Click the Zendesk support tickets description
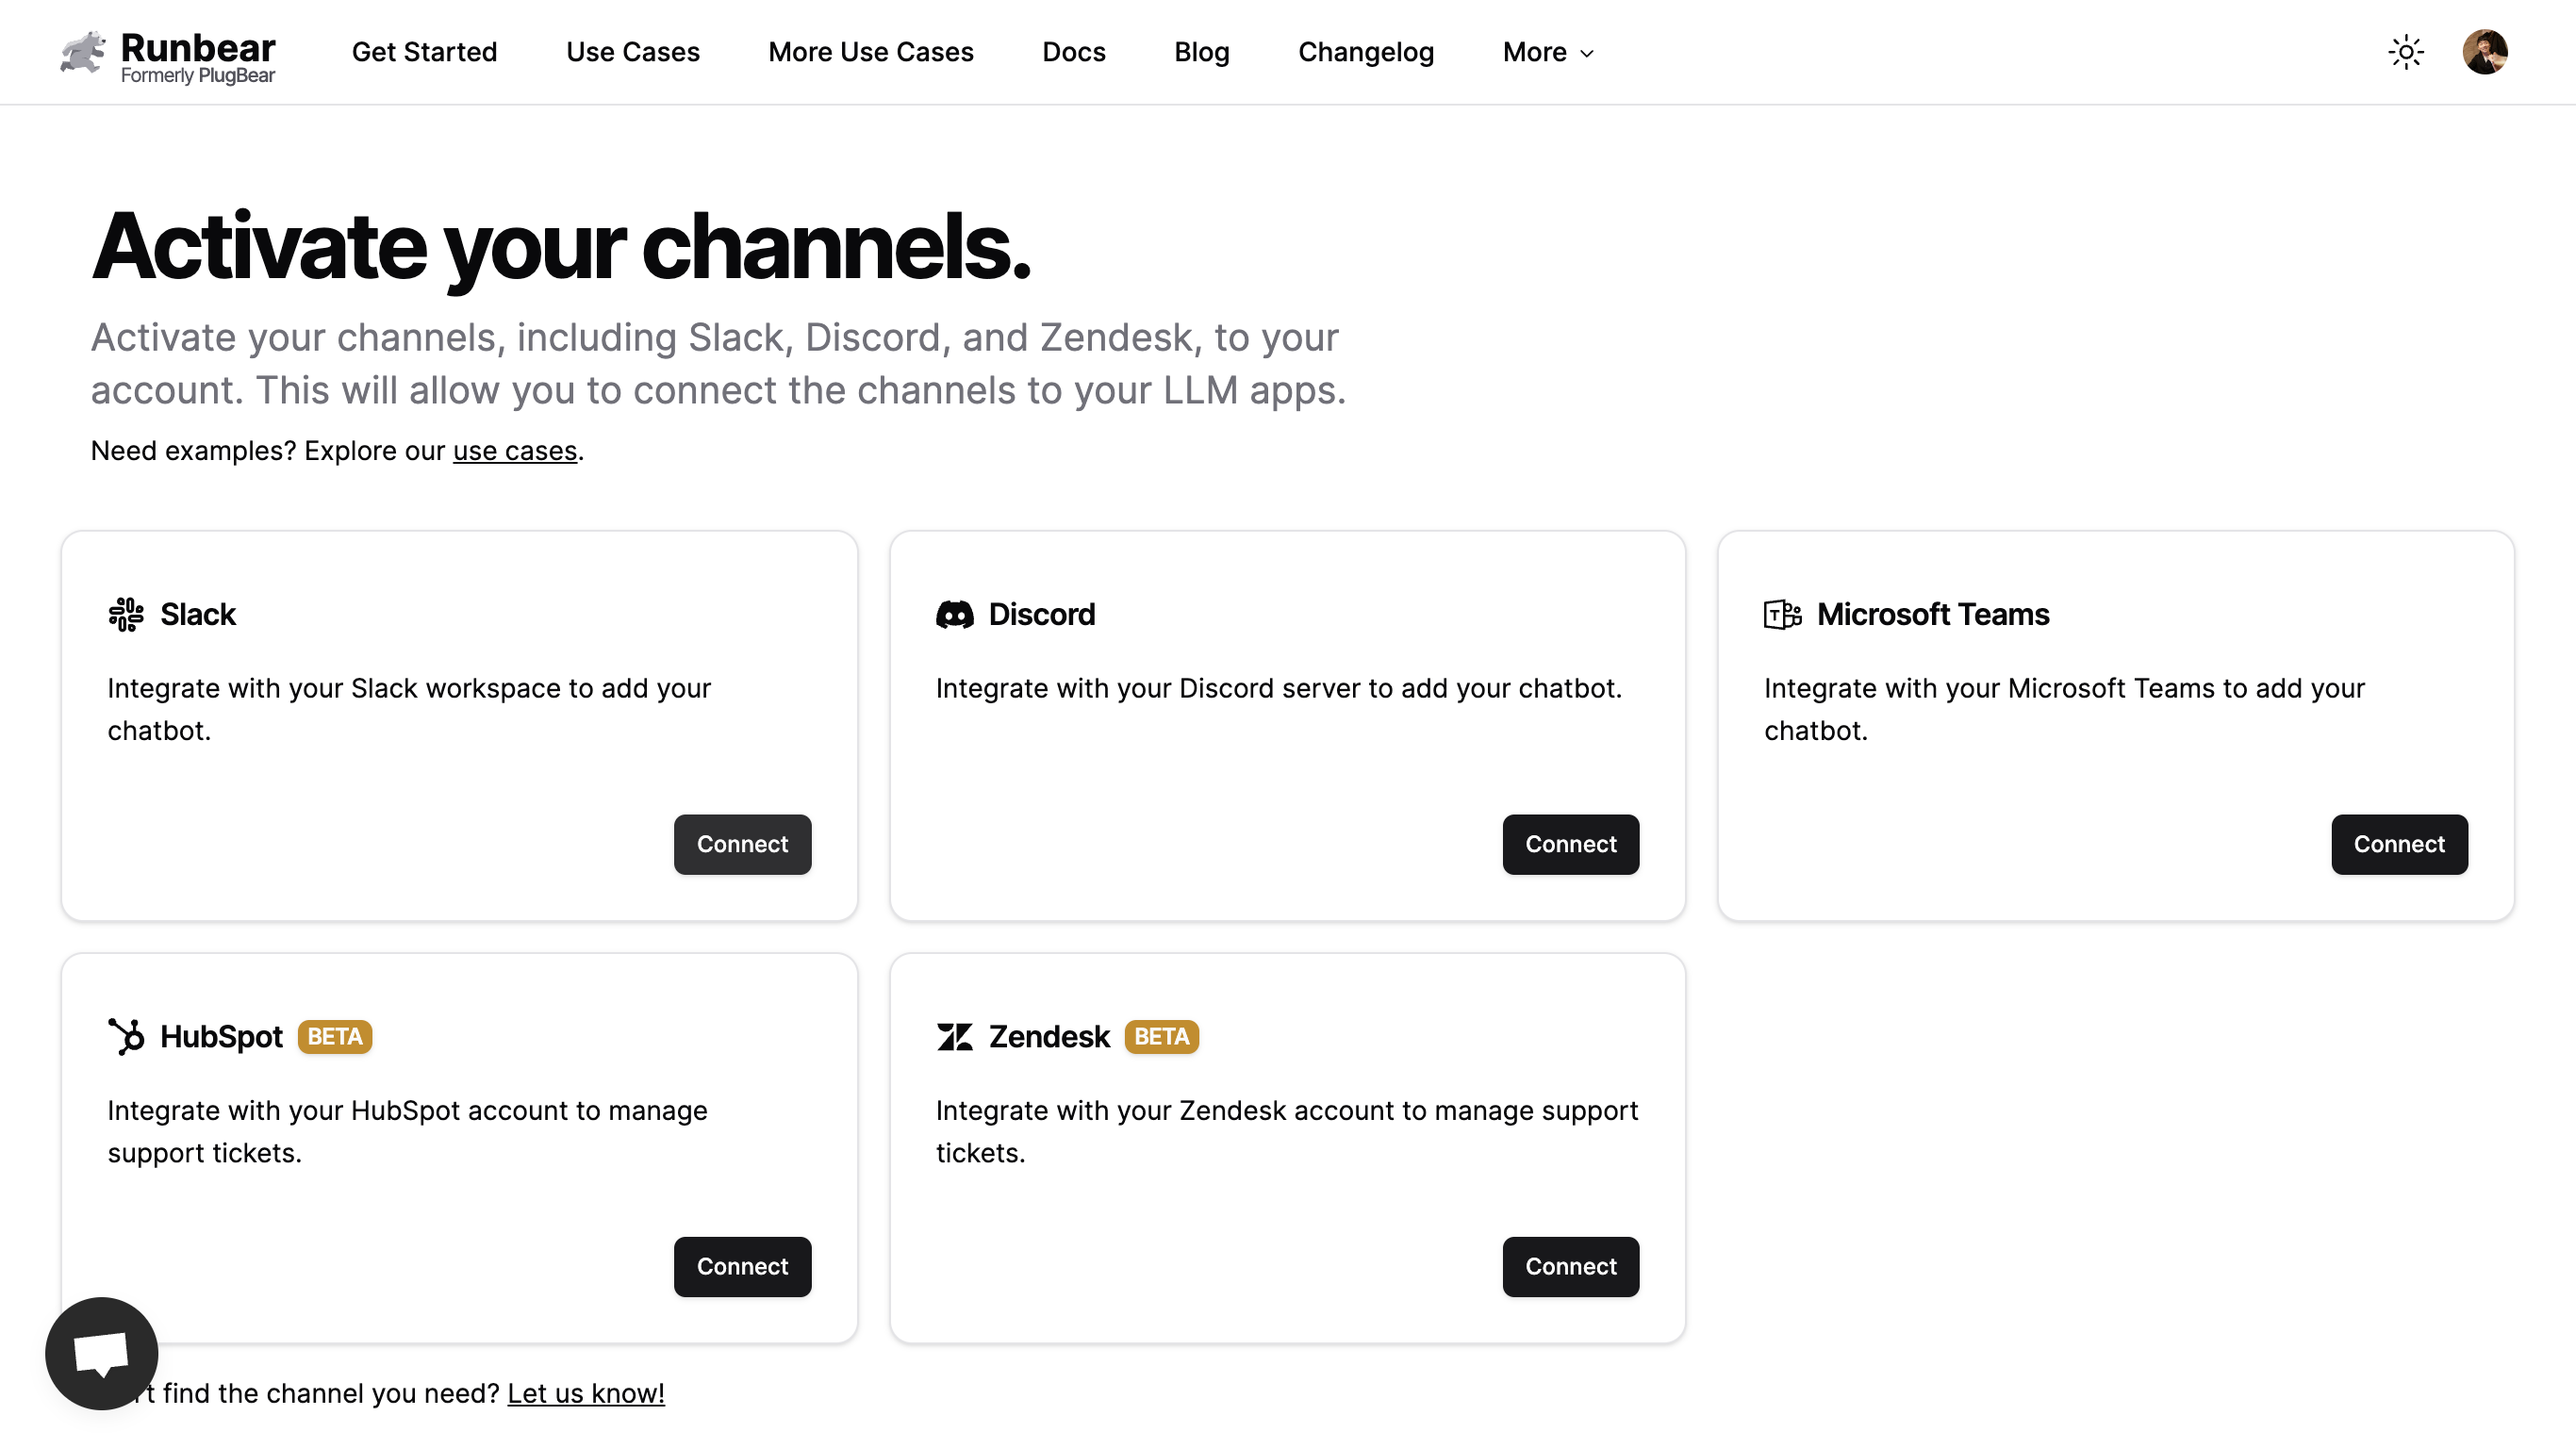The width and height of the screenshot is (2576, 1448). click(x=1287, y=1132)
